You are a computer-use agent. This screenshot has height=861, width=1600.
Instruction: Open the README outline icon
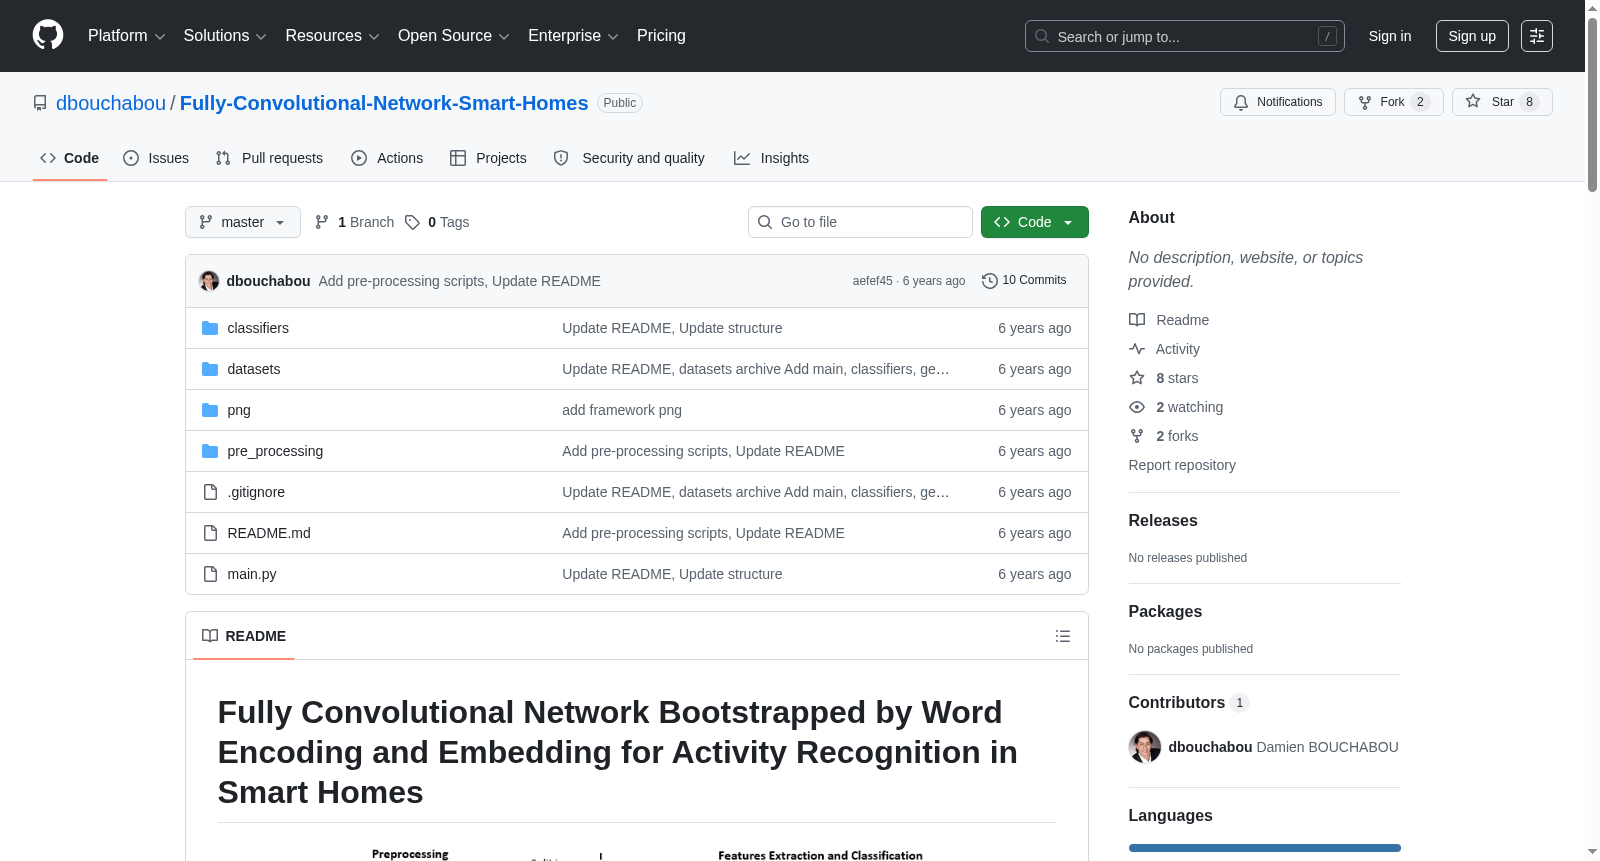coord(1063,636)
